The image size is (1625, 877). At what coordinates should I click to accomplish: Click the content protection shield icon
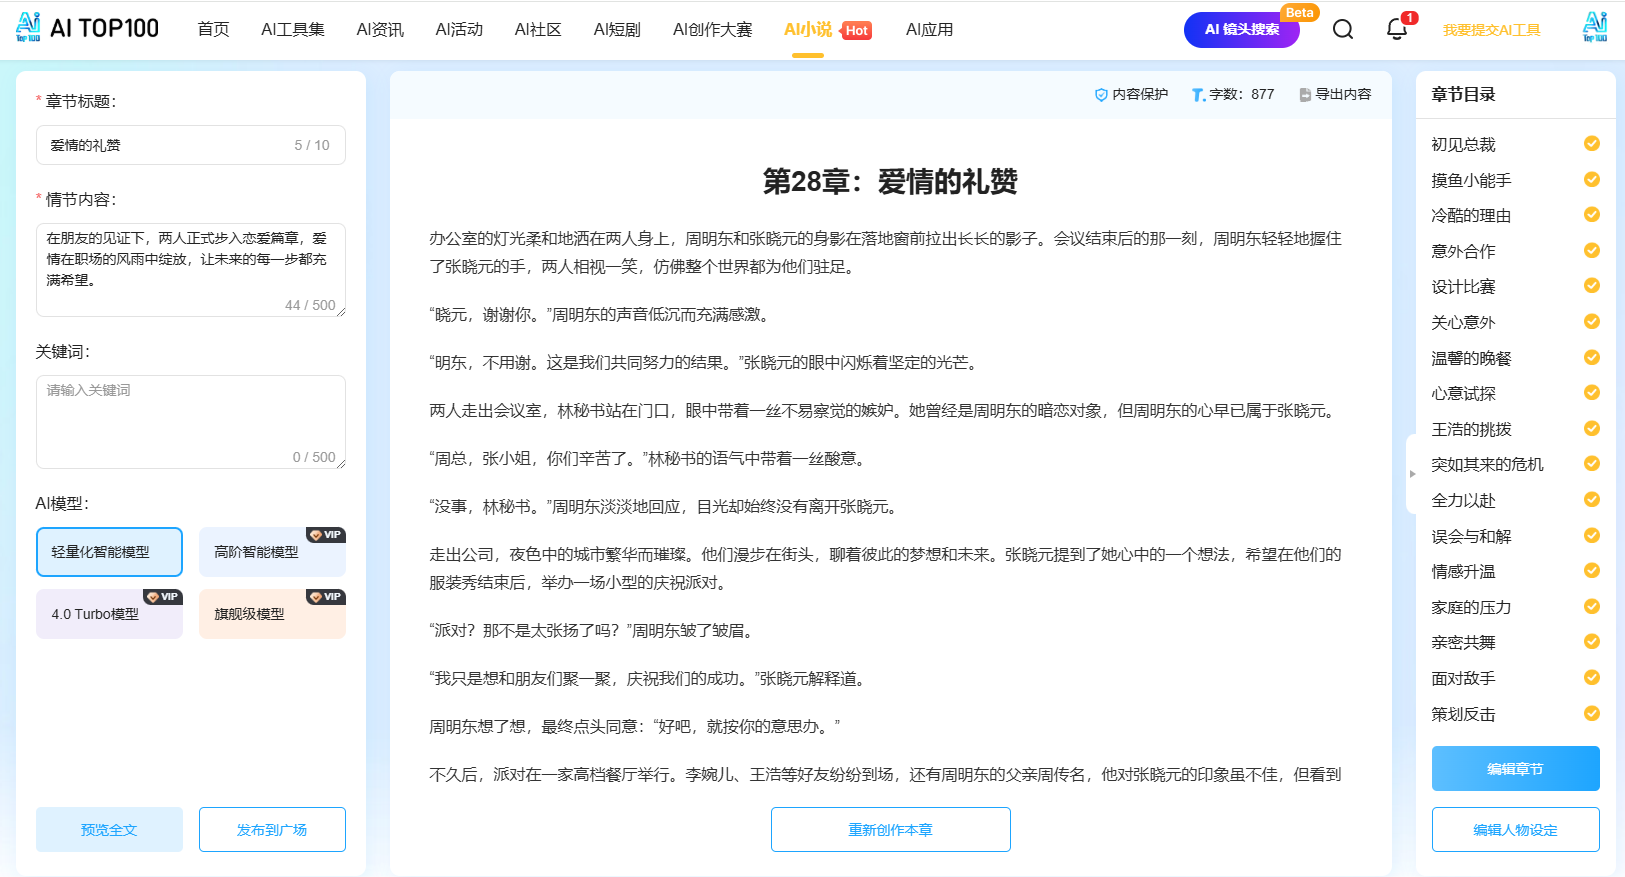(1101, 95)
